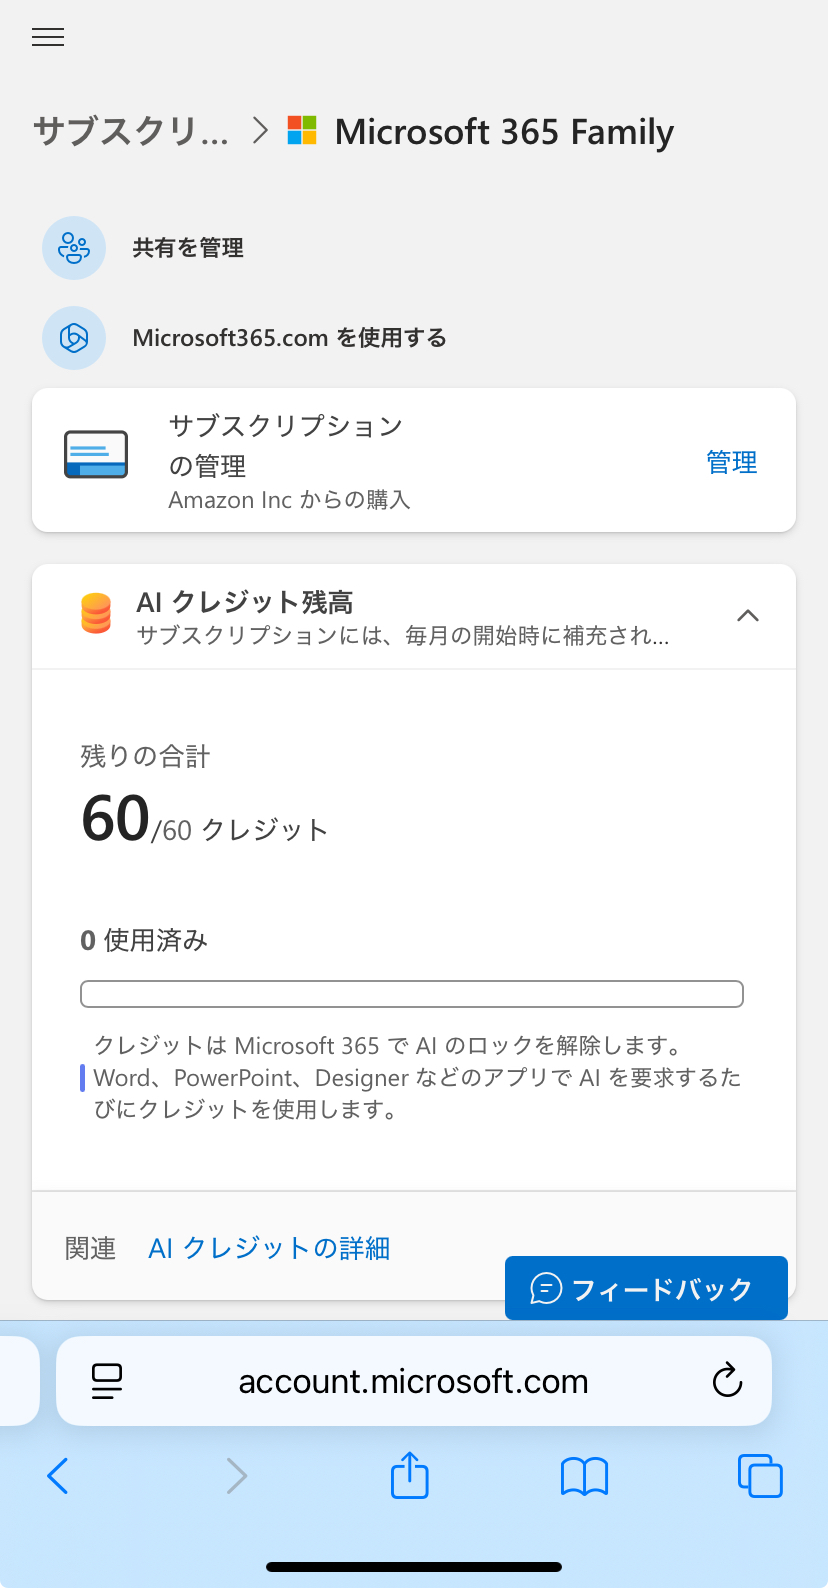Show open tabs overview in Safari
Screen dimensions: 828x1588
pos(759,1476)
